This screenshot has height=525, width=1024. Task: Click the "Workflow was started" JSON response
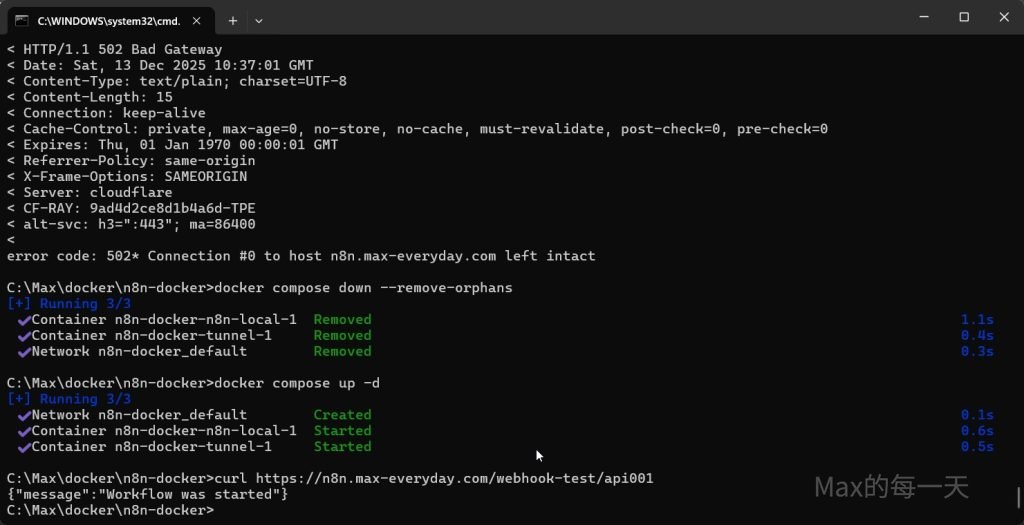click(x=147, y=494)
